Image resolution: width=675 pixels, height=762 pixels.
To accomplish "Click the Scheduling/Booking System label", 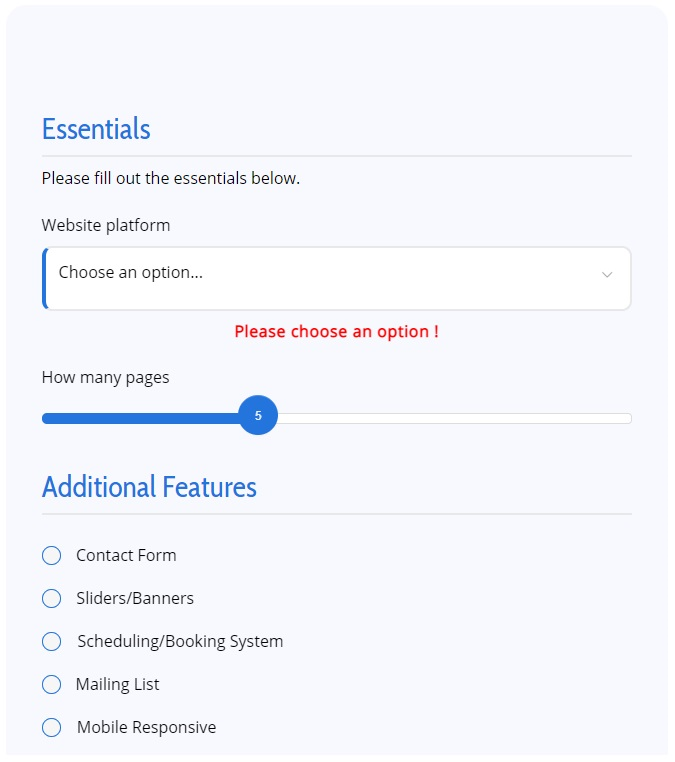I will click(x=180, y=641).
